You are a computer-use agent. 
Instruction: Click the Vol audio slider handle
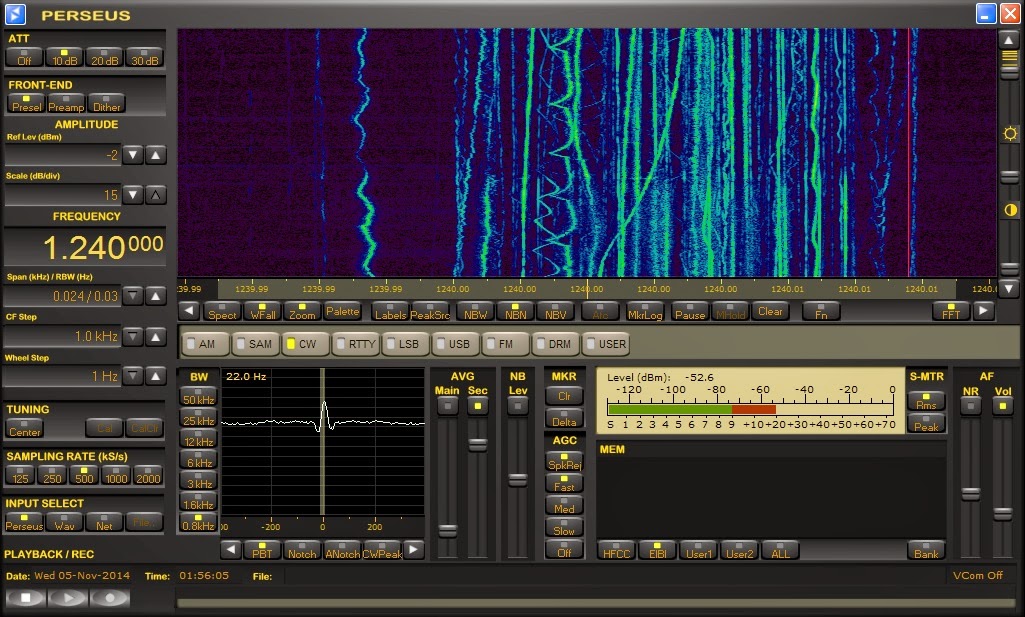tap(1002, 513)
